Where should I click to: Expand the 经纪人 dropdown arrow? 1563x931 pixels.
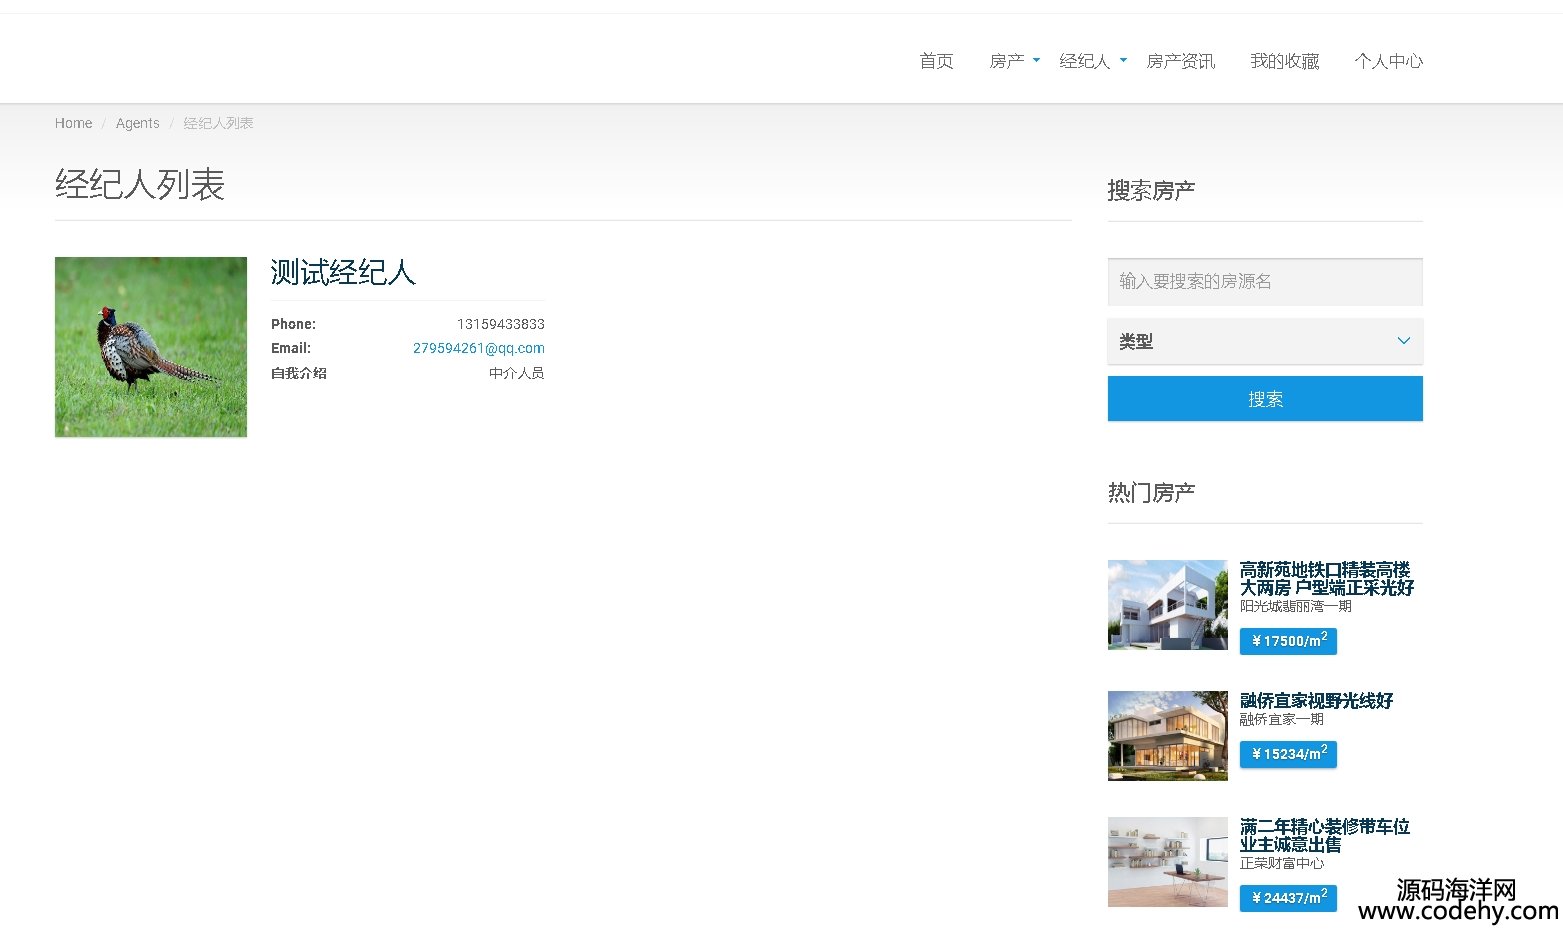click(x=1123, y=61)
